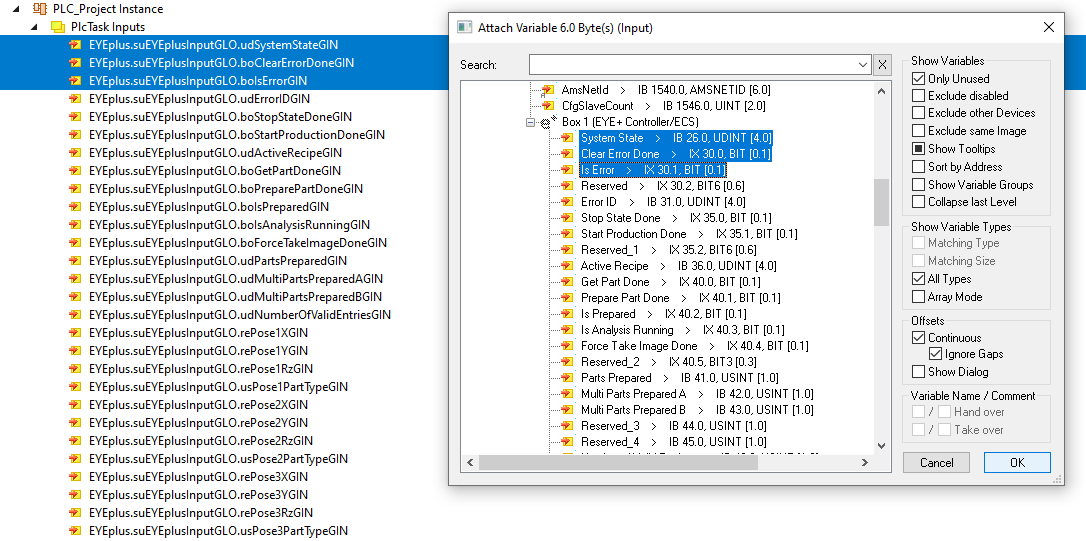The width and height of the screenshot is (1086, 541).
Task: Select Error ID in the variable list
Action: pos(598,202)
